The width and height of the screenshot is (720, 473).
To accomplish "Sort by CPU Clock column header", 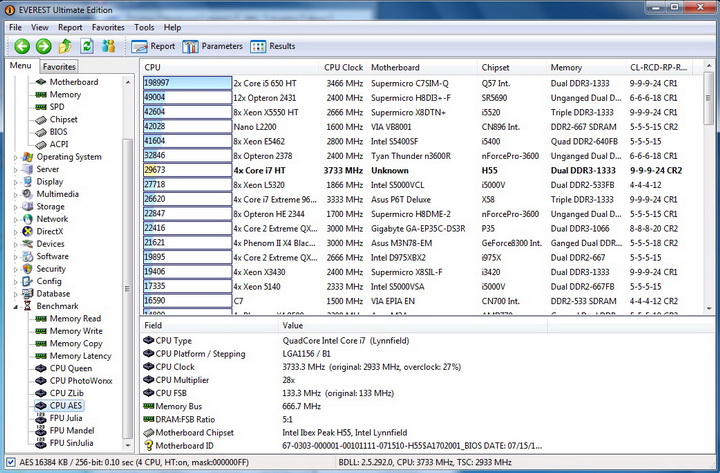I will (x=343, y=68).
